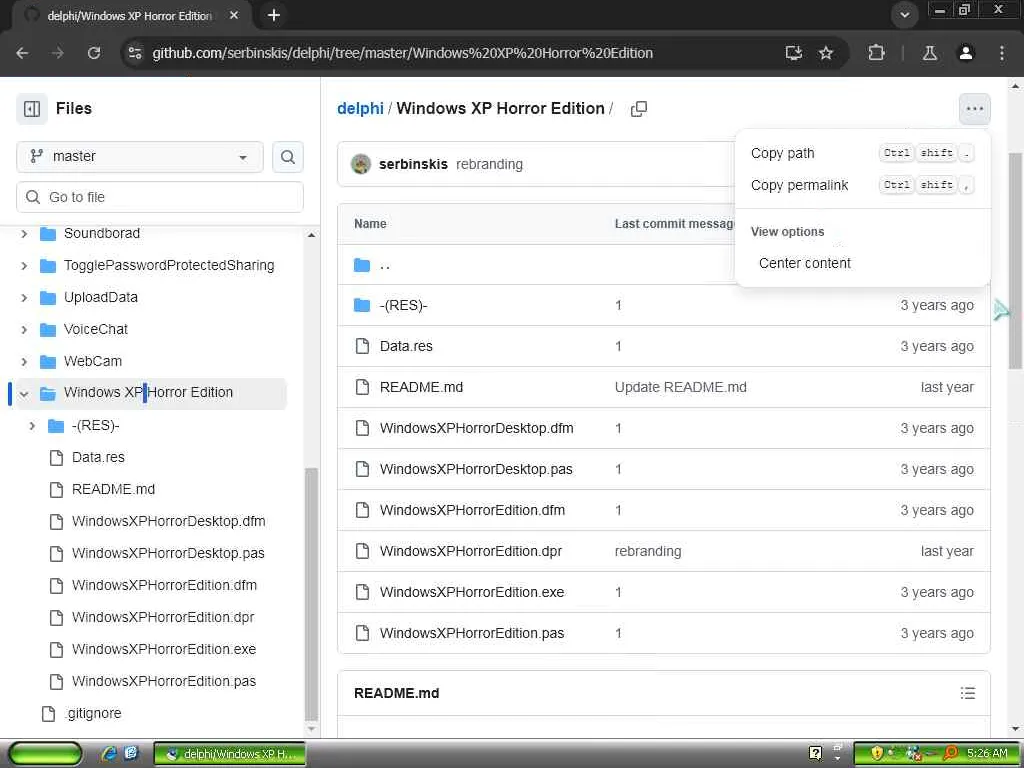
Task: Reload the page with the refresh icon
Action: click(x=94, y=53)
